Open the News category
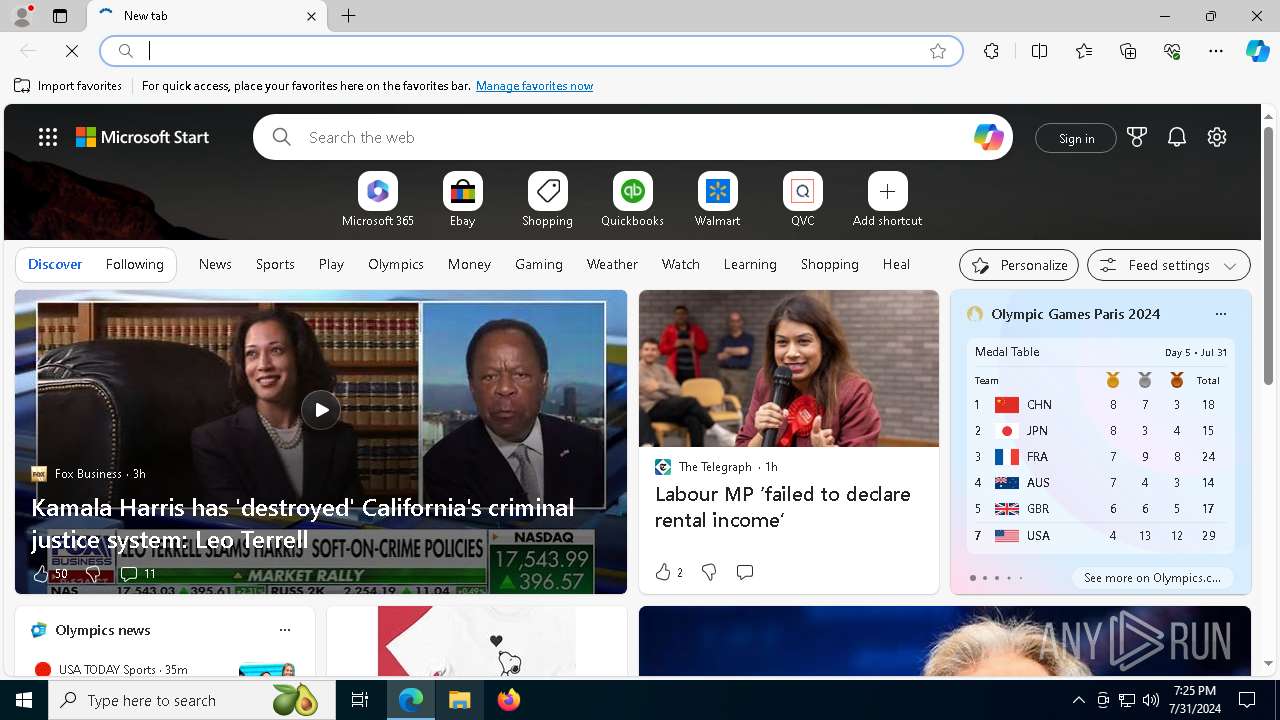This screenshot has width=1280, height=720. 215,264
